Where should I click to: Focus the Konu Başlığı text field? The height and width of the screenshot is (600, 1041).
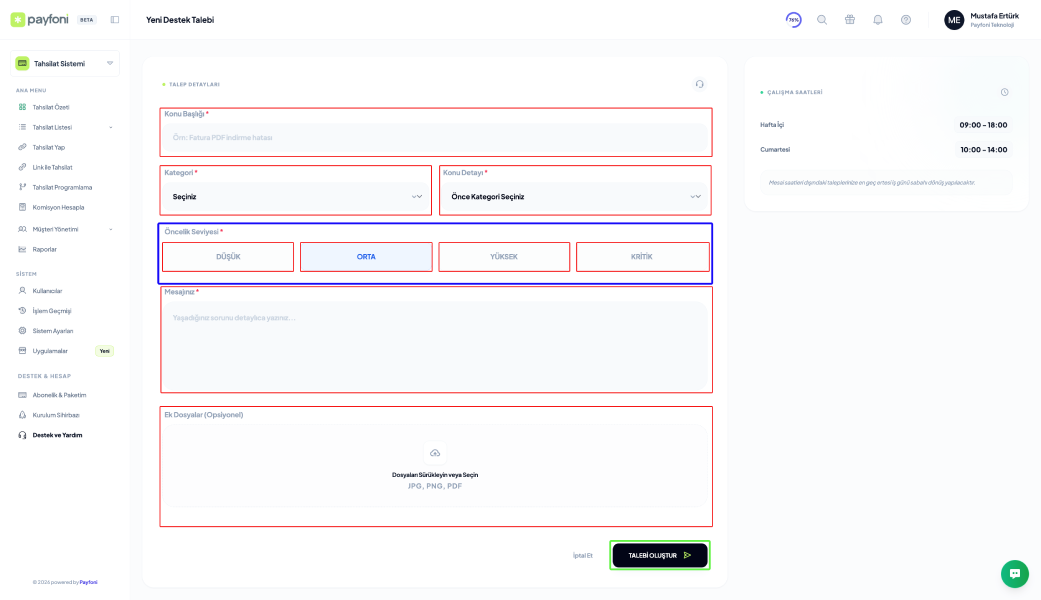pos(436,137)
